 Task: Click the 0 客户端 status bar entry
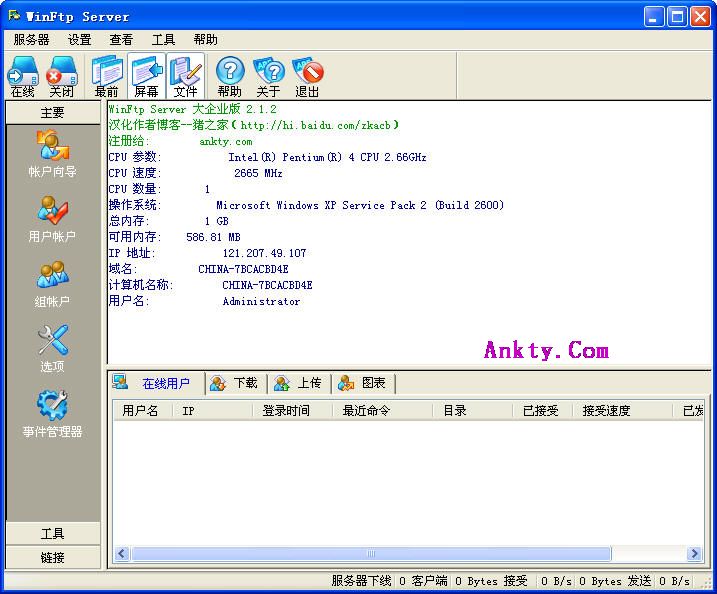click(423, 581)
